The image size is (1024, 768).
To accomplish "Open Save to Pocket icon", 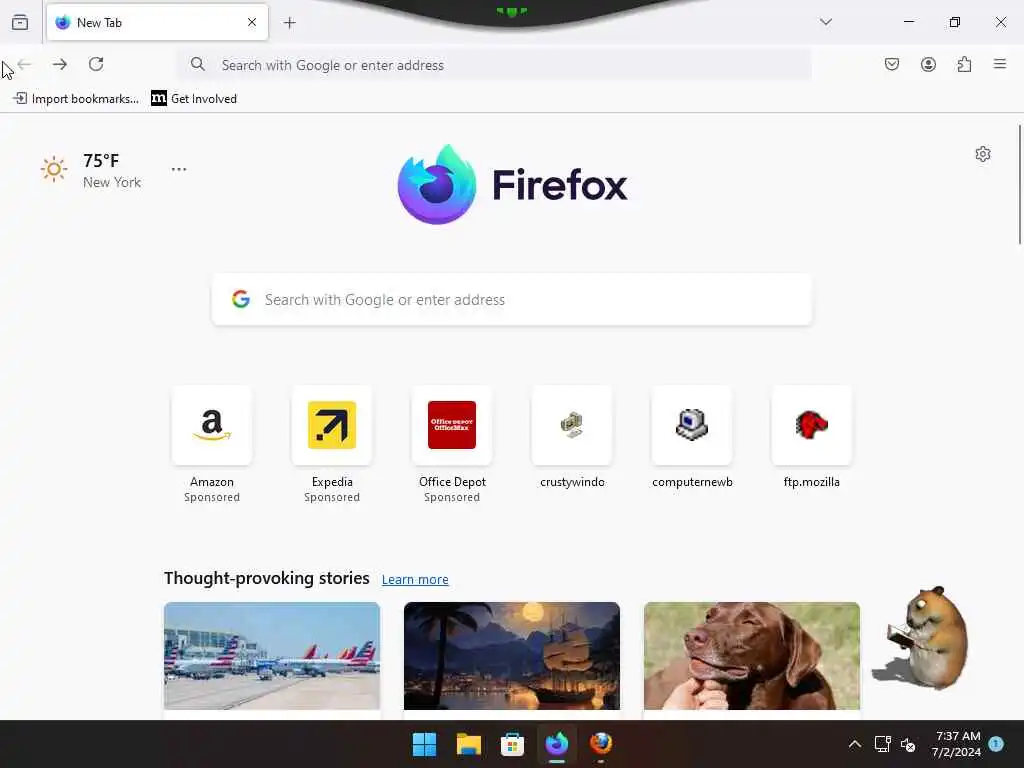I will (x=892, y=64).
